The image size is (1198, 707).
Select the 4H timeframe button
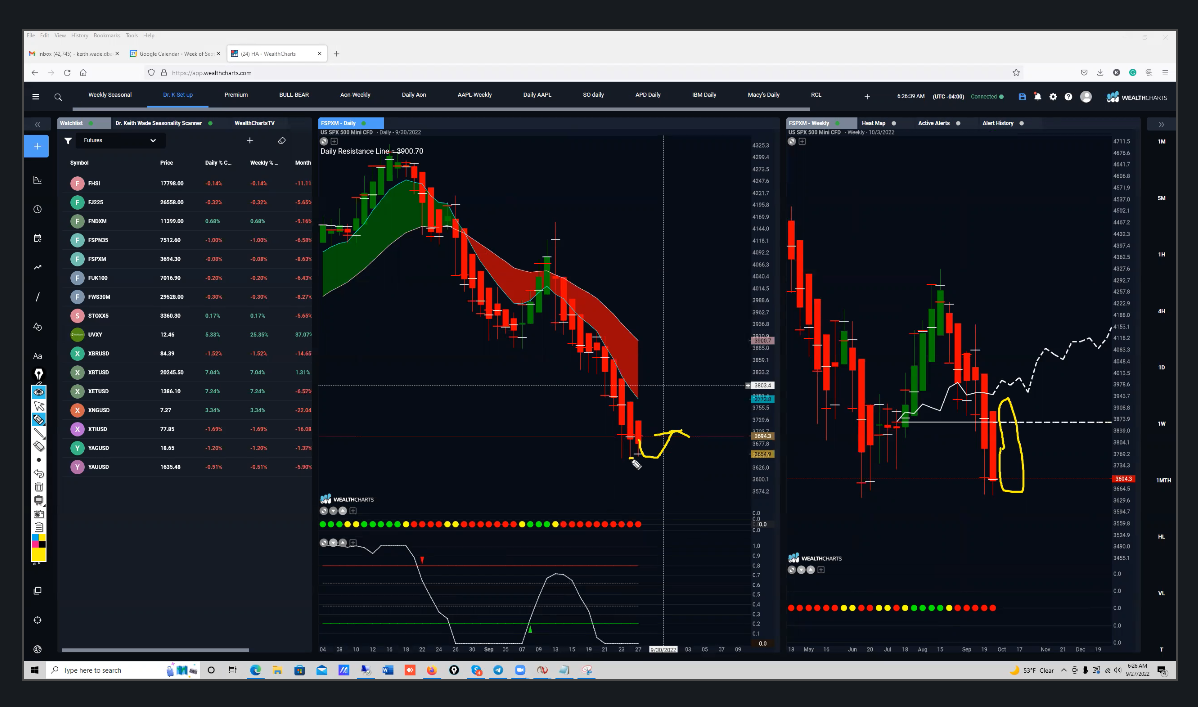[1161, 311]
